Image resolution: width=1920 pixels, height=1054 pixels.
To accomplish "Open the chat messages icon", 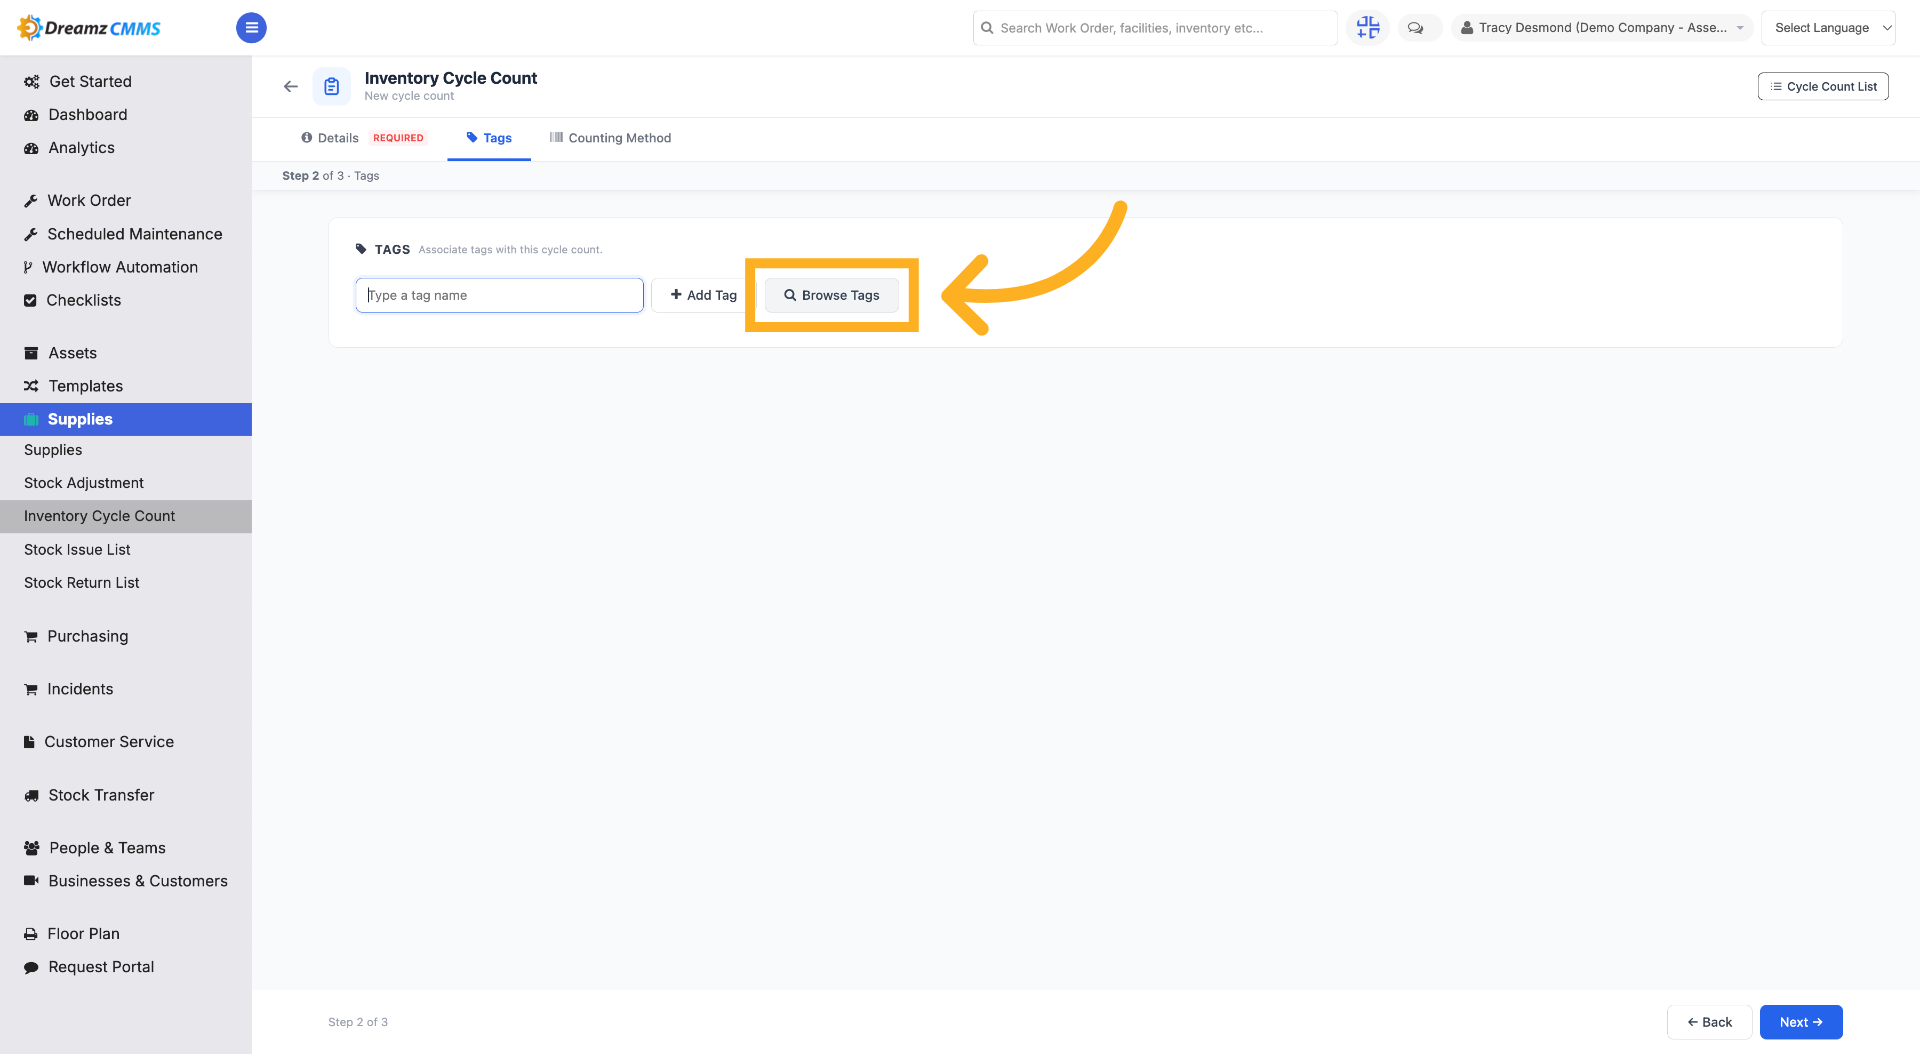I will pos(1415,28).
